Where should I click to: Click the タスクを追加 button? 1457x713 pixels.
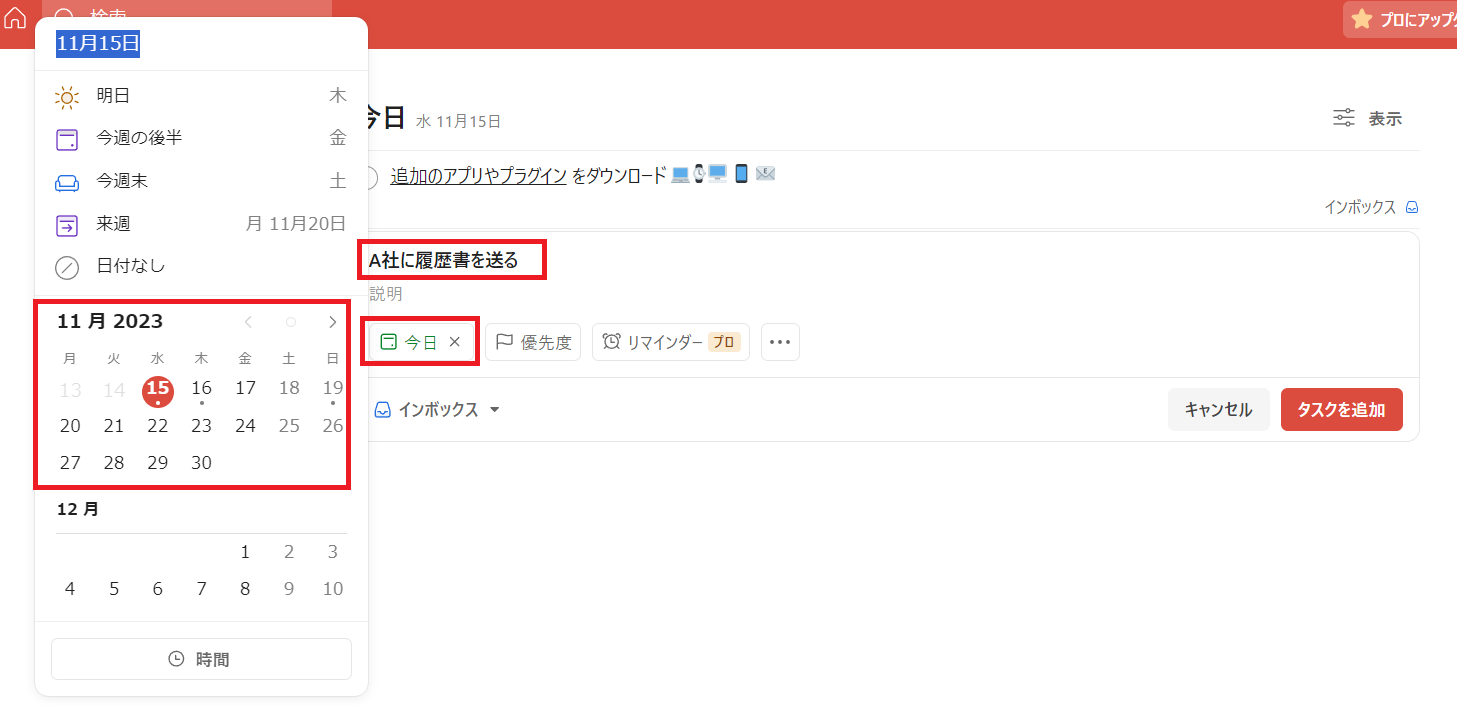click(1341, 410)
